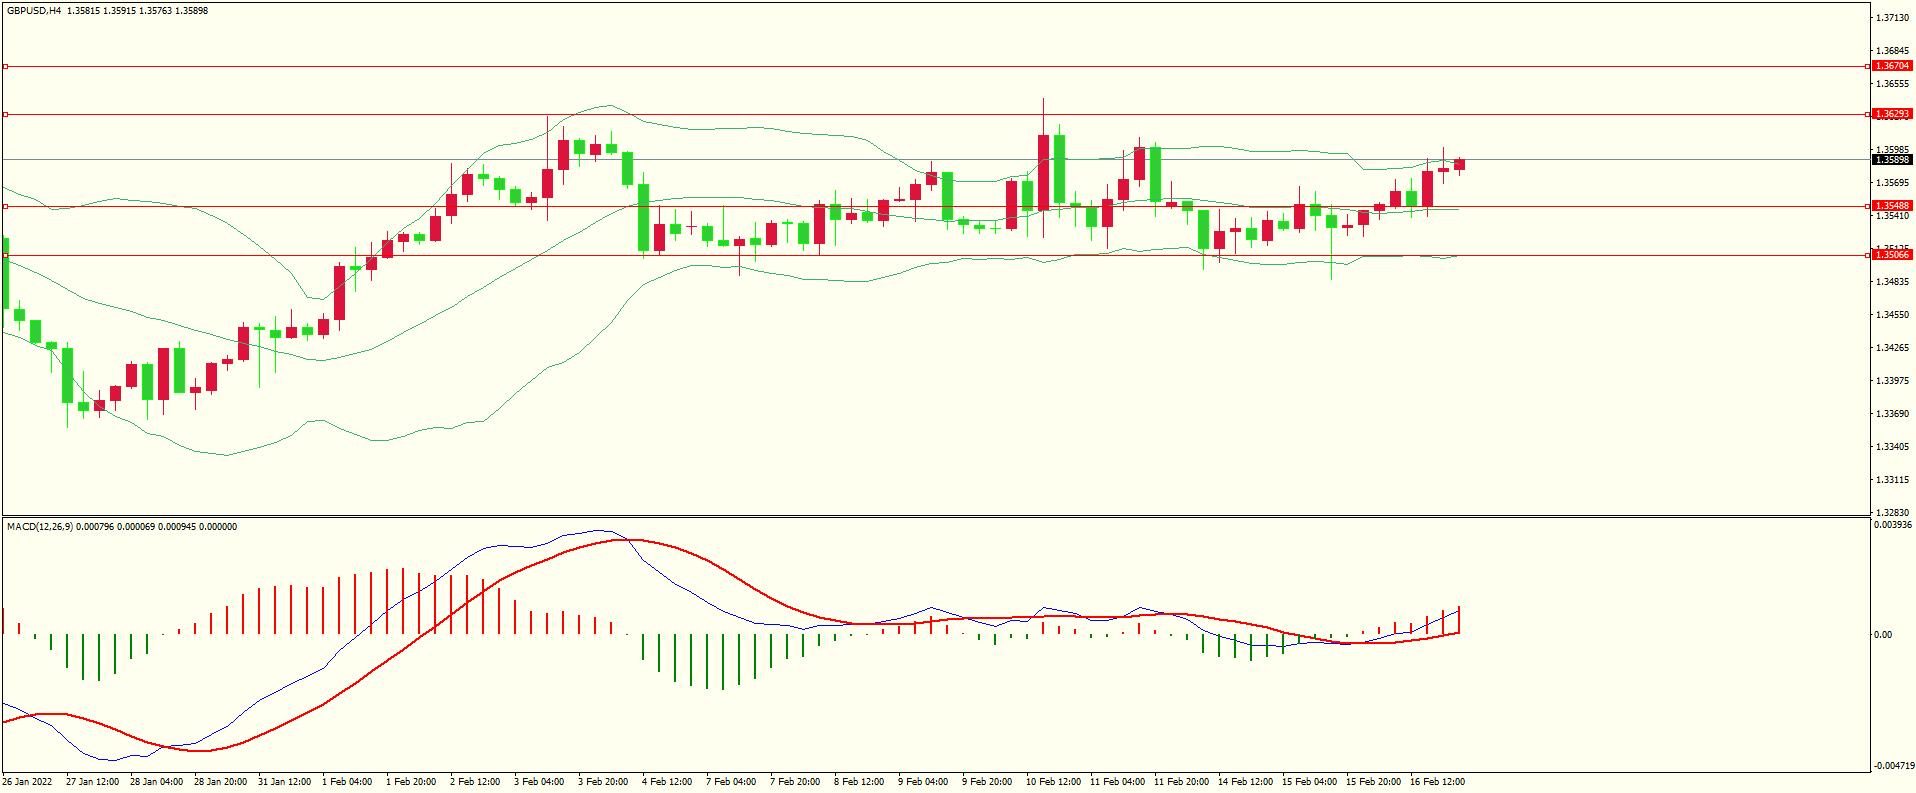Click the 27 Jan 12:00 time label
This screenshot has width=1916, height=793.
pos(92,782)
